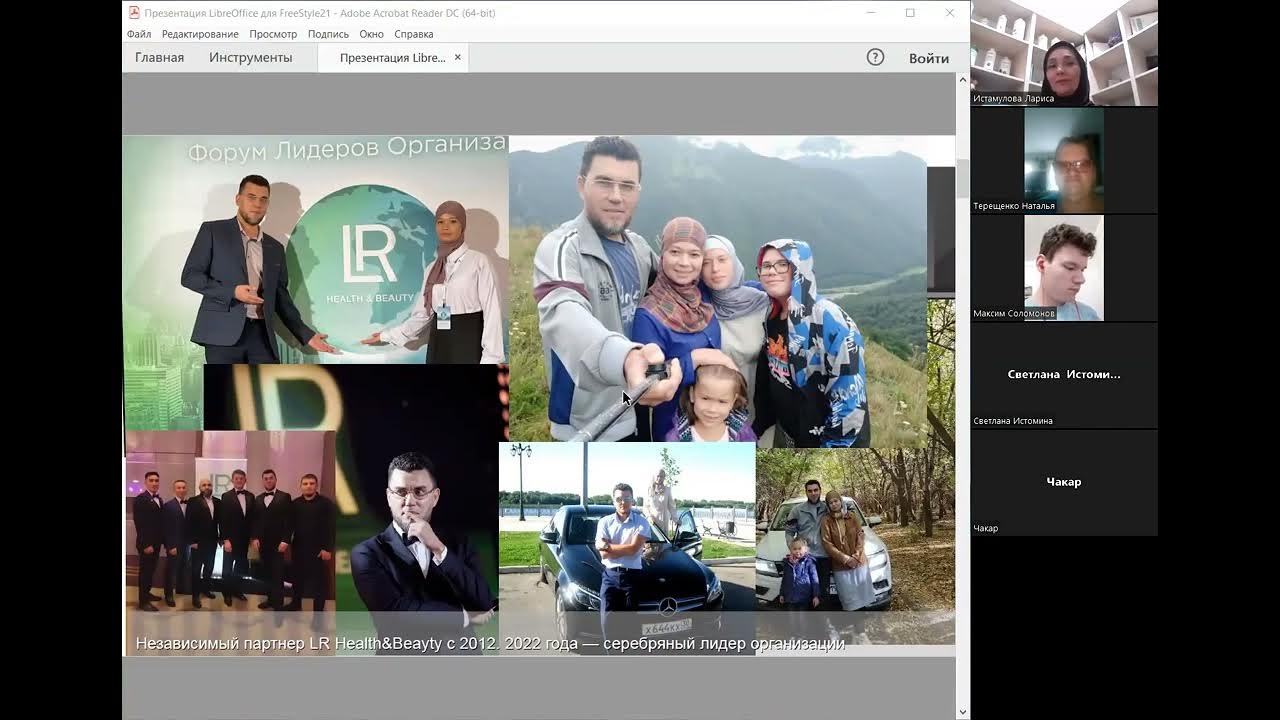This screenshot has height=720, width=1280.
Task: Open the help question mark icon
Action: 875,57
